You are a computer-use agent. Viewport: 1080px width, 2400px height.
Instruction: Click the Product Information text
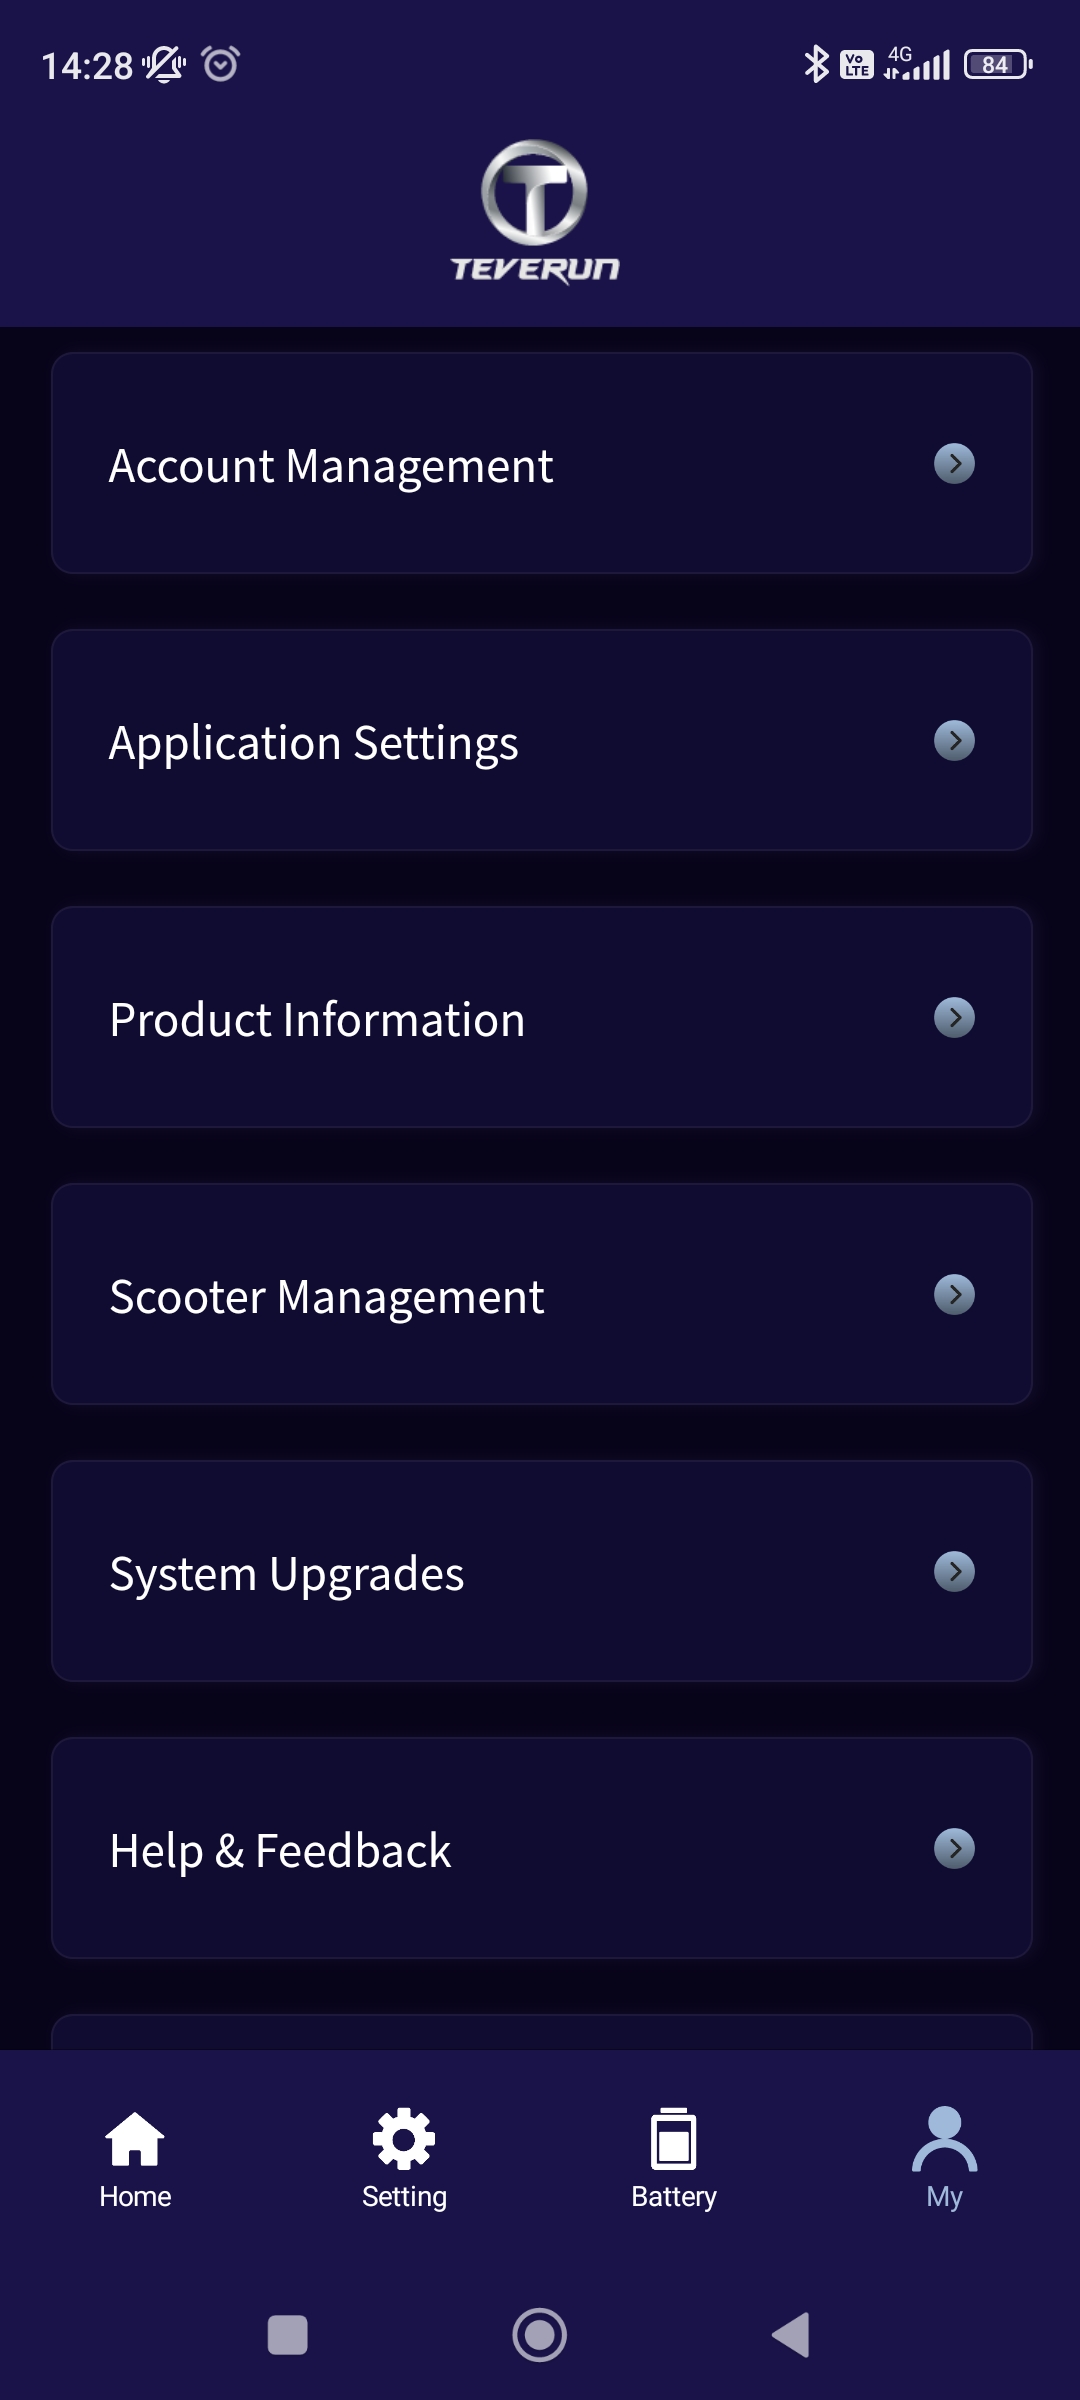point(317,1020)
